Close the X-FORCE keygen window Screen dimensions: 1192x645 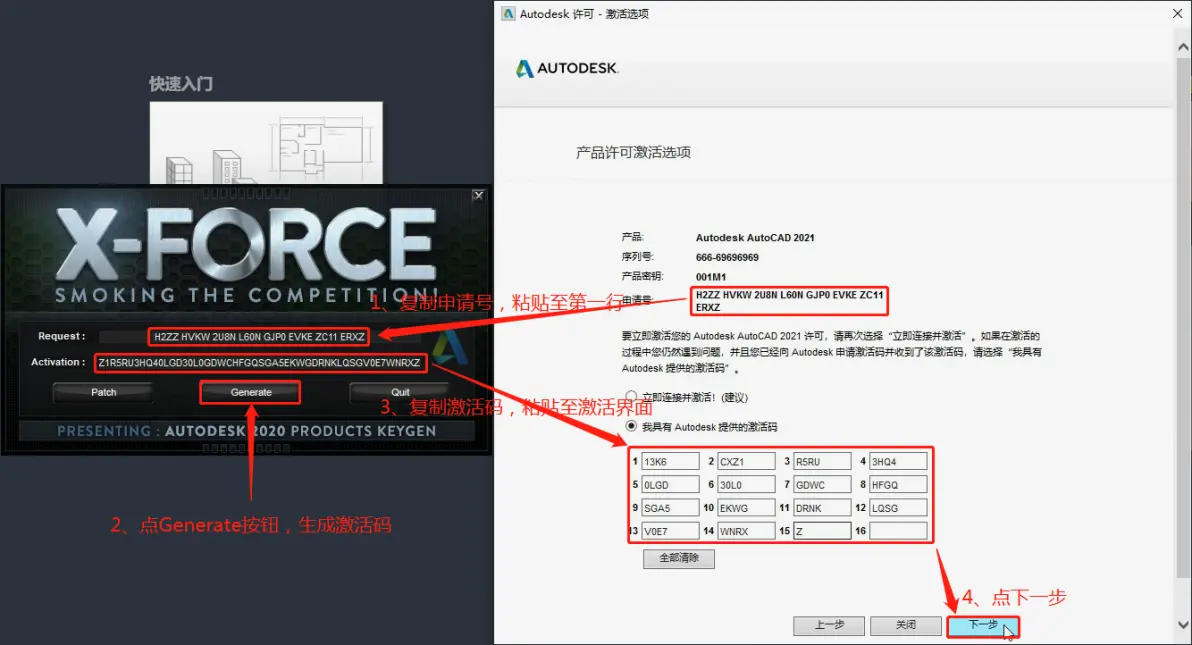click(x=478, y=195)
